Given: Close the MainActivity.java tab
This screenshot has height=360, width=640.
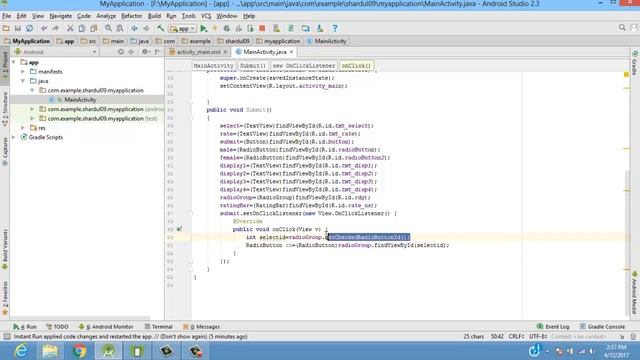Looking at the screenshot, I should click(291, 52).
